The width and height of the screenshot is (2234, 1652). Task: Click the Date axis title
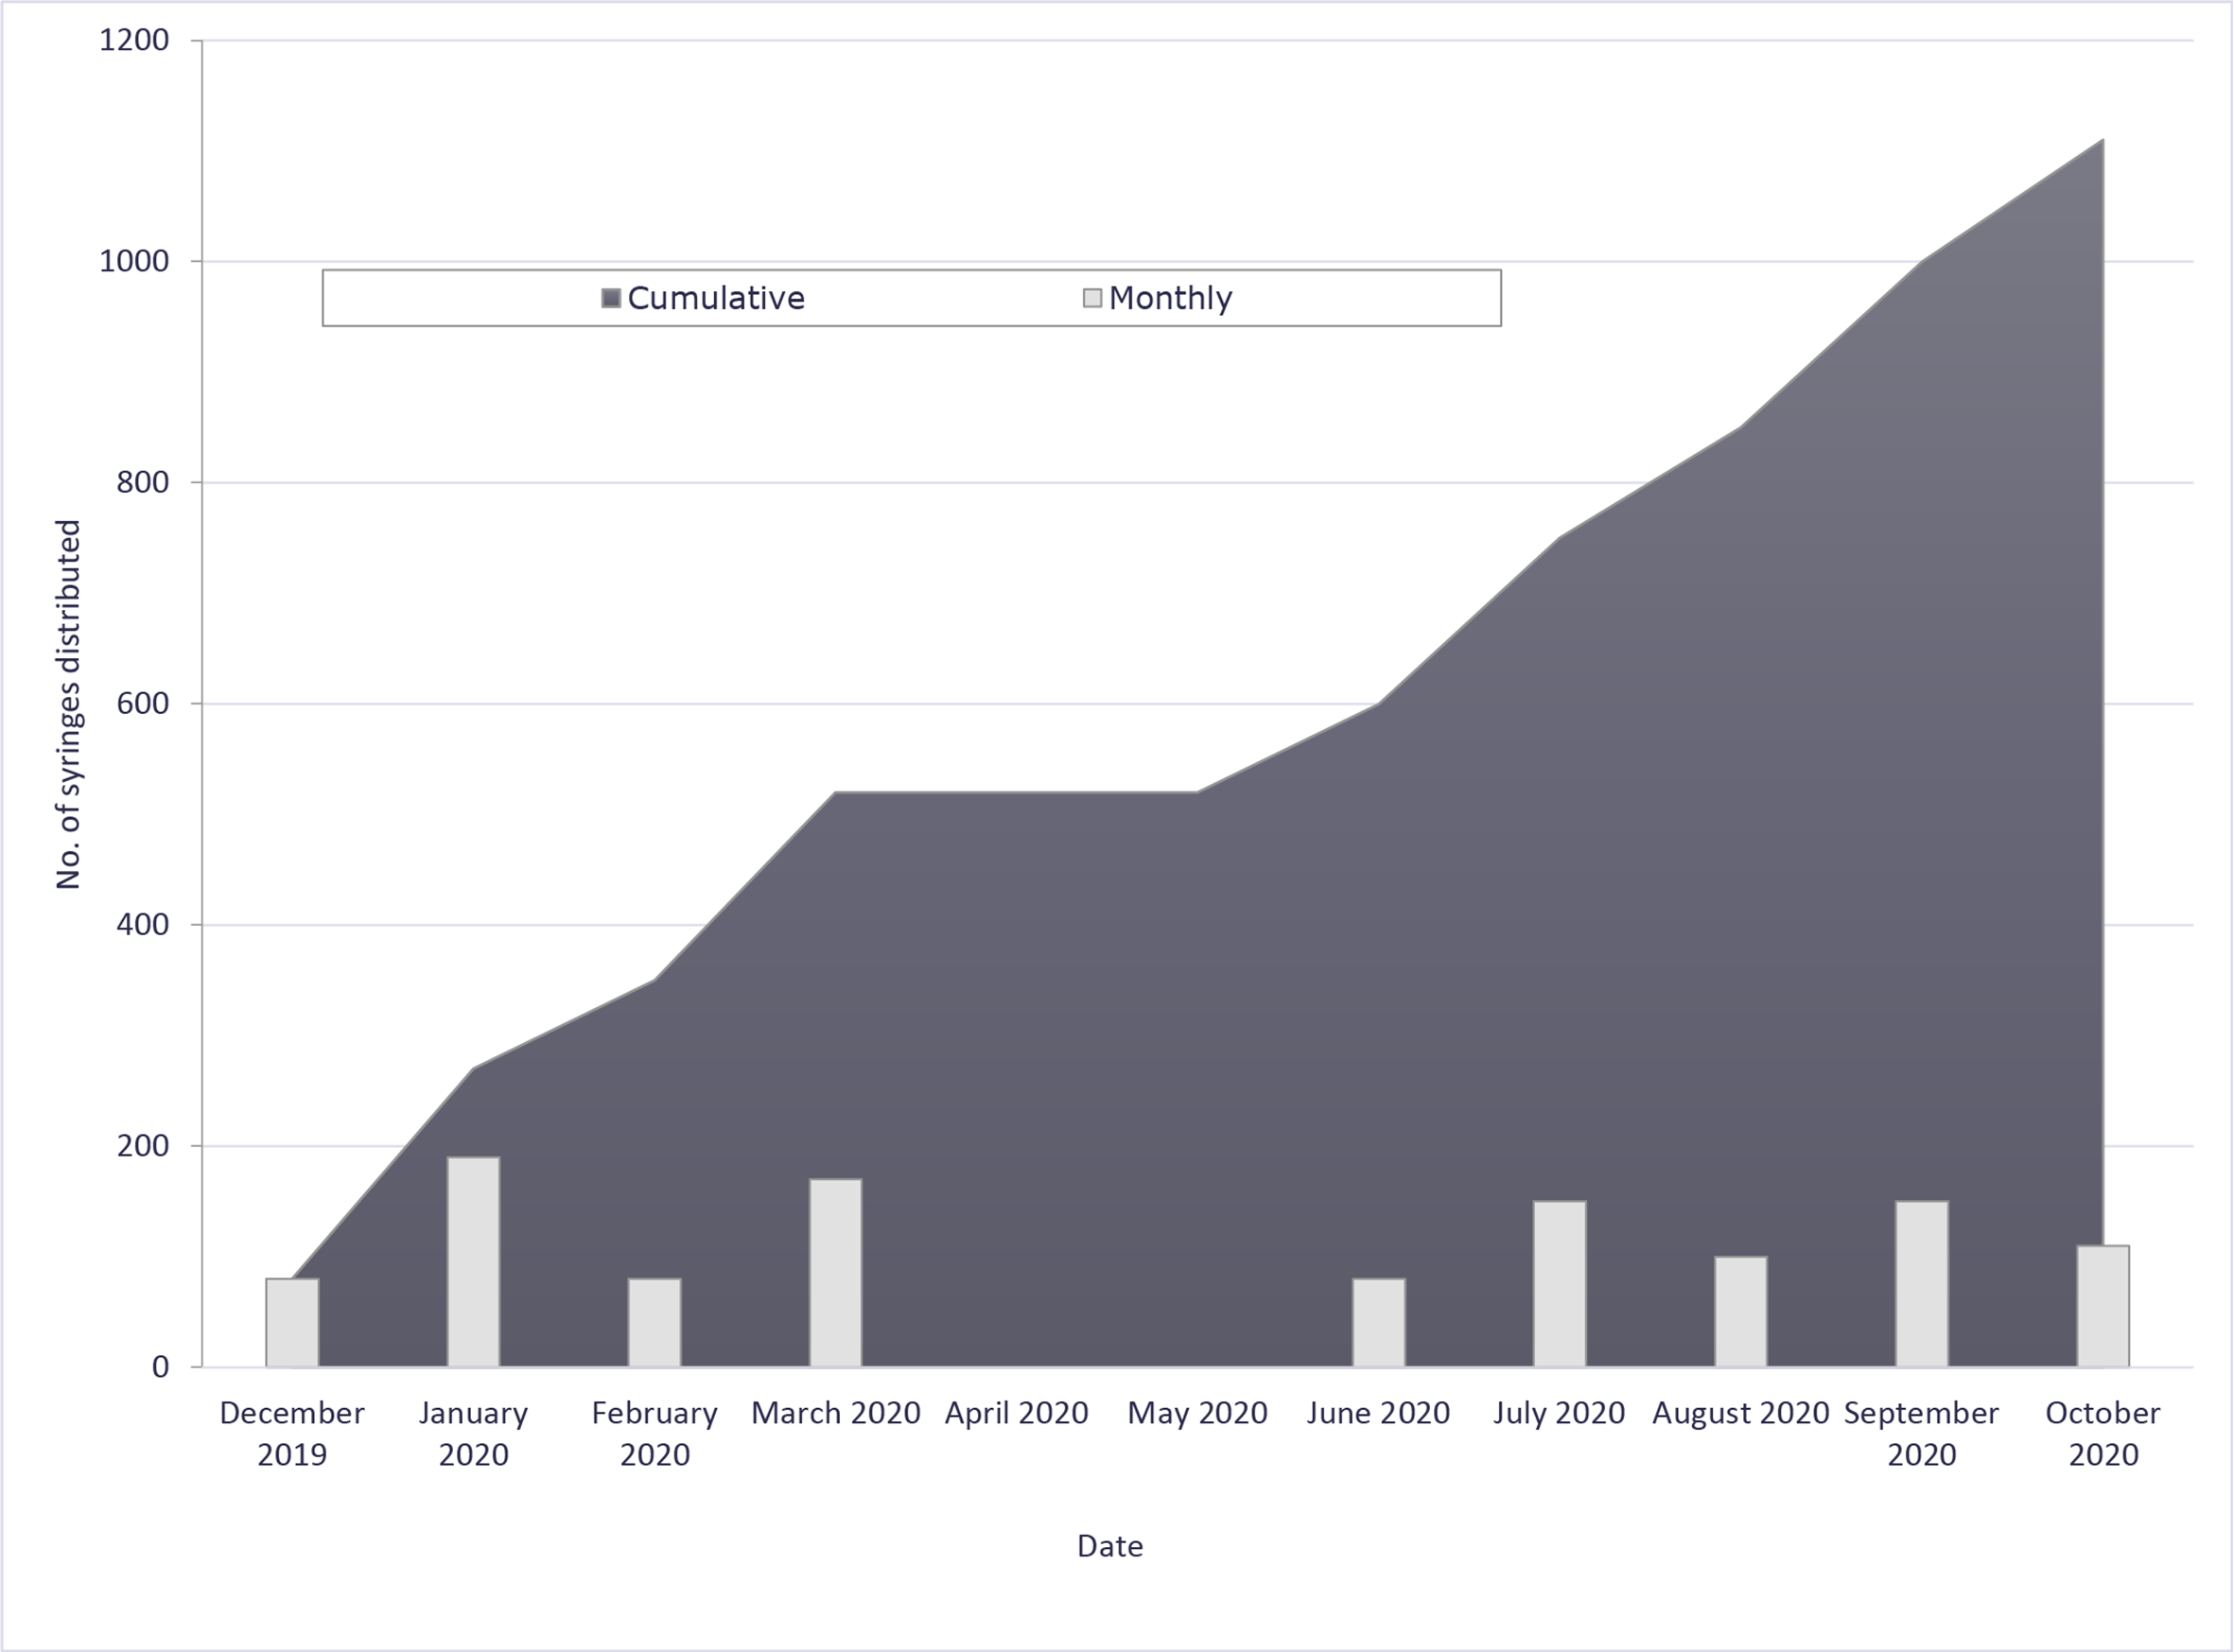pyautogui.click(x=1110, y=1546)
